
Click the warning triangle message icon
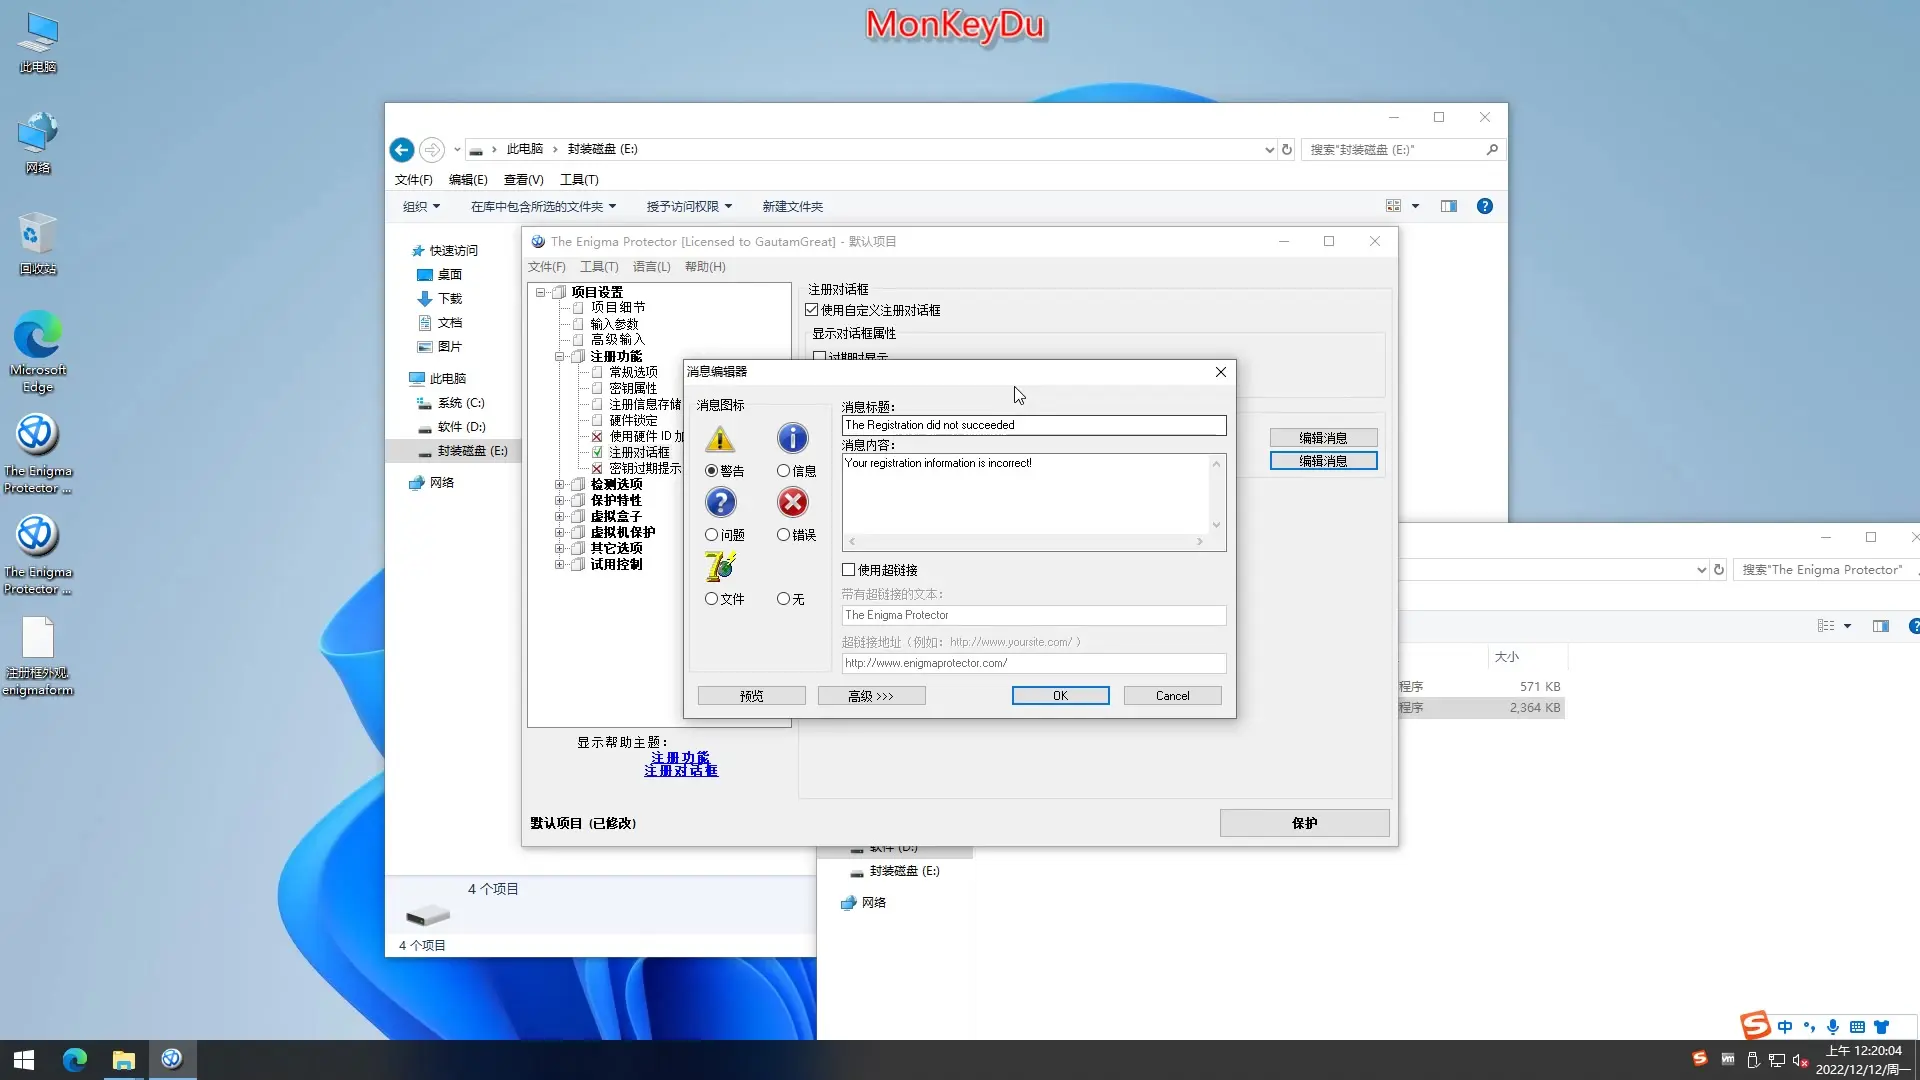pos(720,439)
